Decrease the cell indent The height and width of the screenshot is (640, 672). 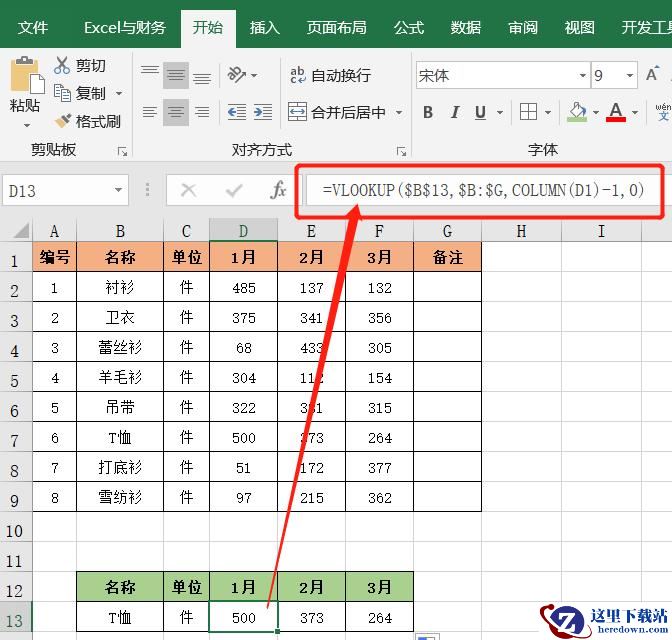(x=237, y=112)
